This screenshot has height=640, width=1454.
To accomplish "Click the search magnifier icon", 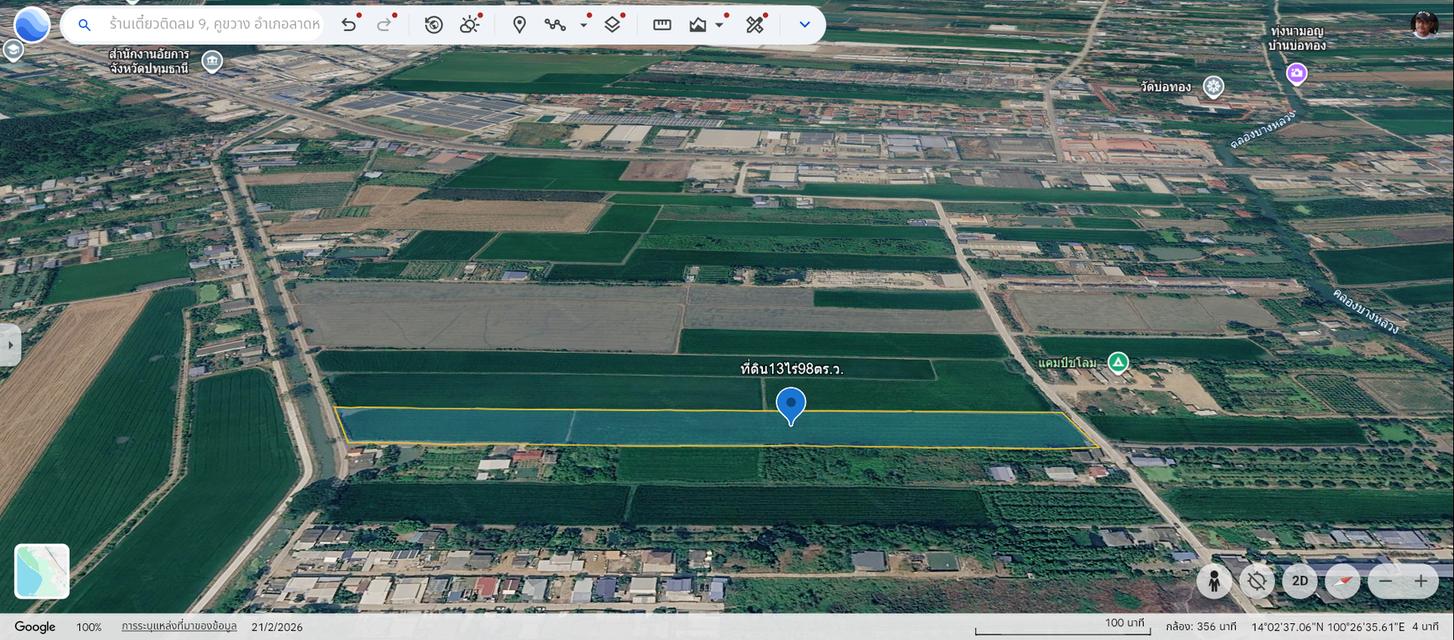I will coord(85,25).
